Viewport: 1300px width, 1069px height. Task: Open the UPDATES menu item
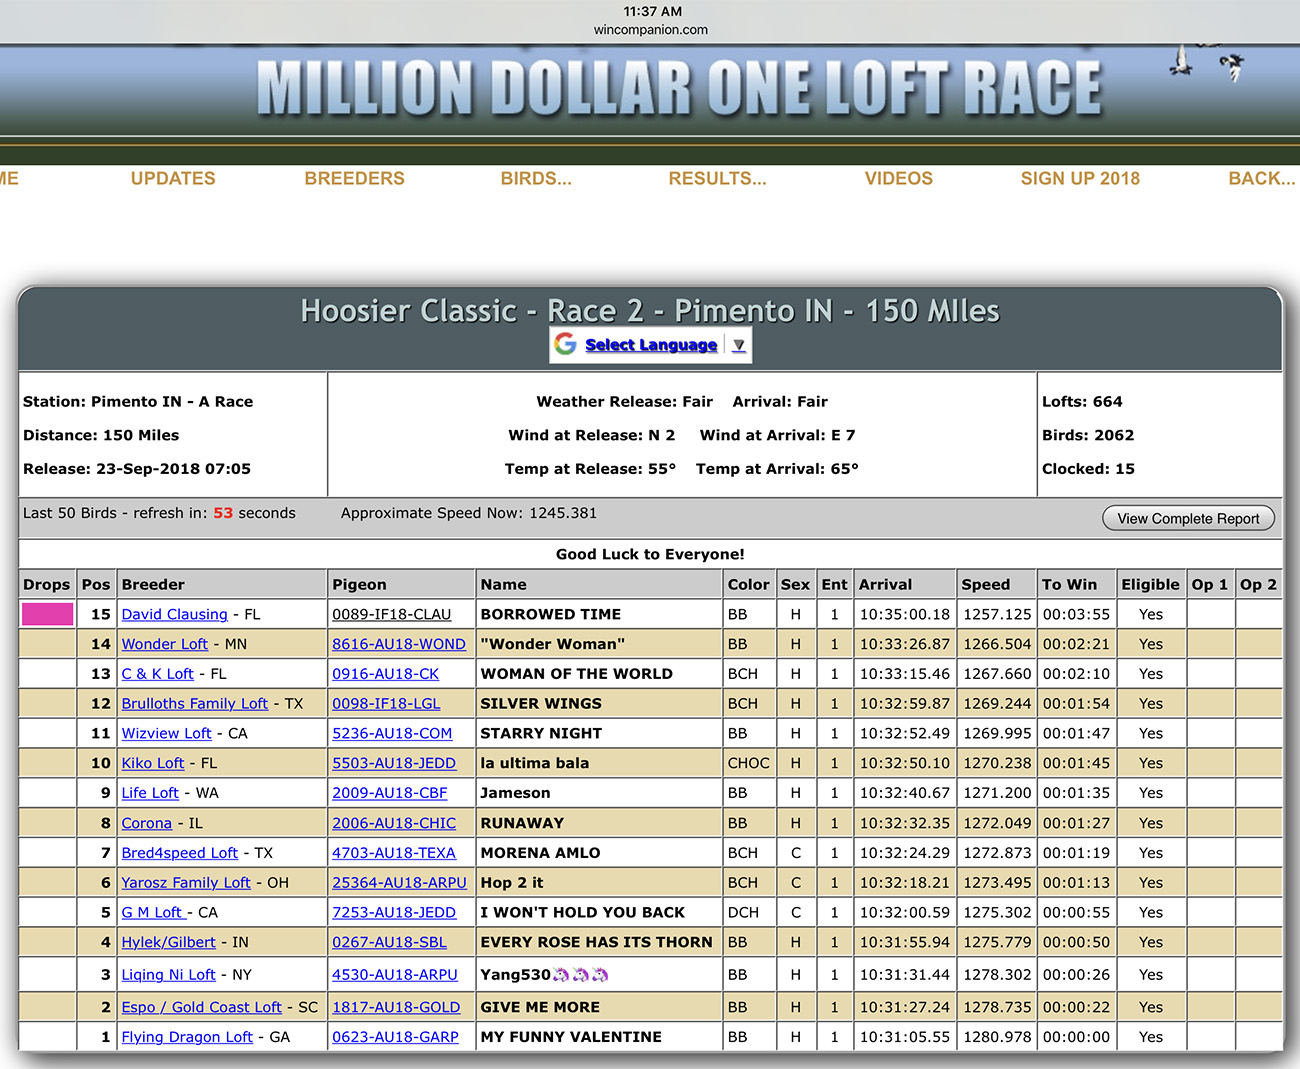pyautogui.click(x=173, y=178)
